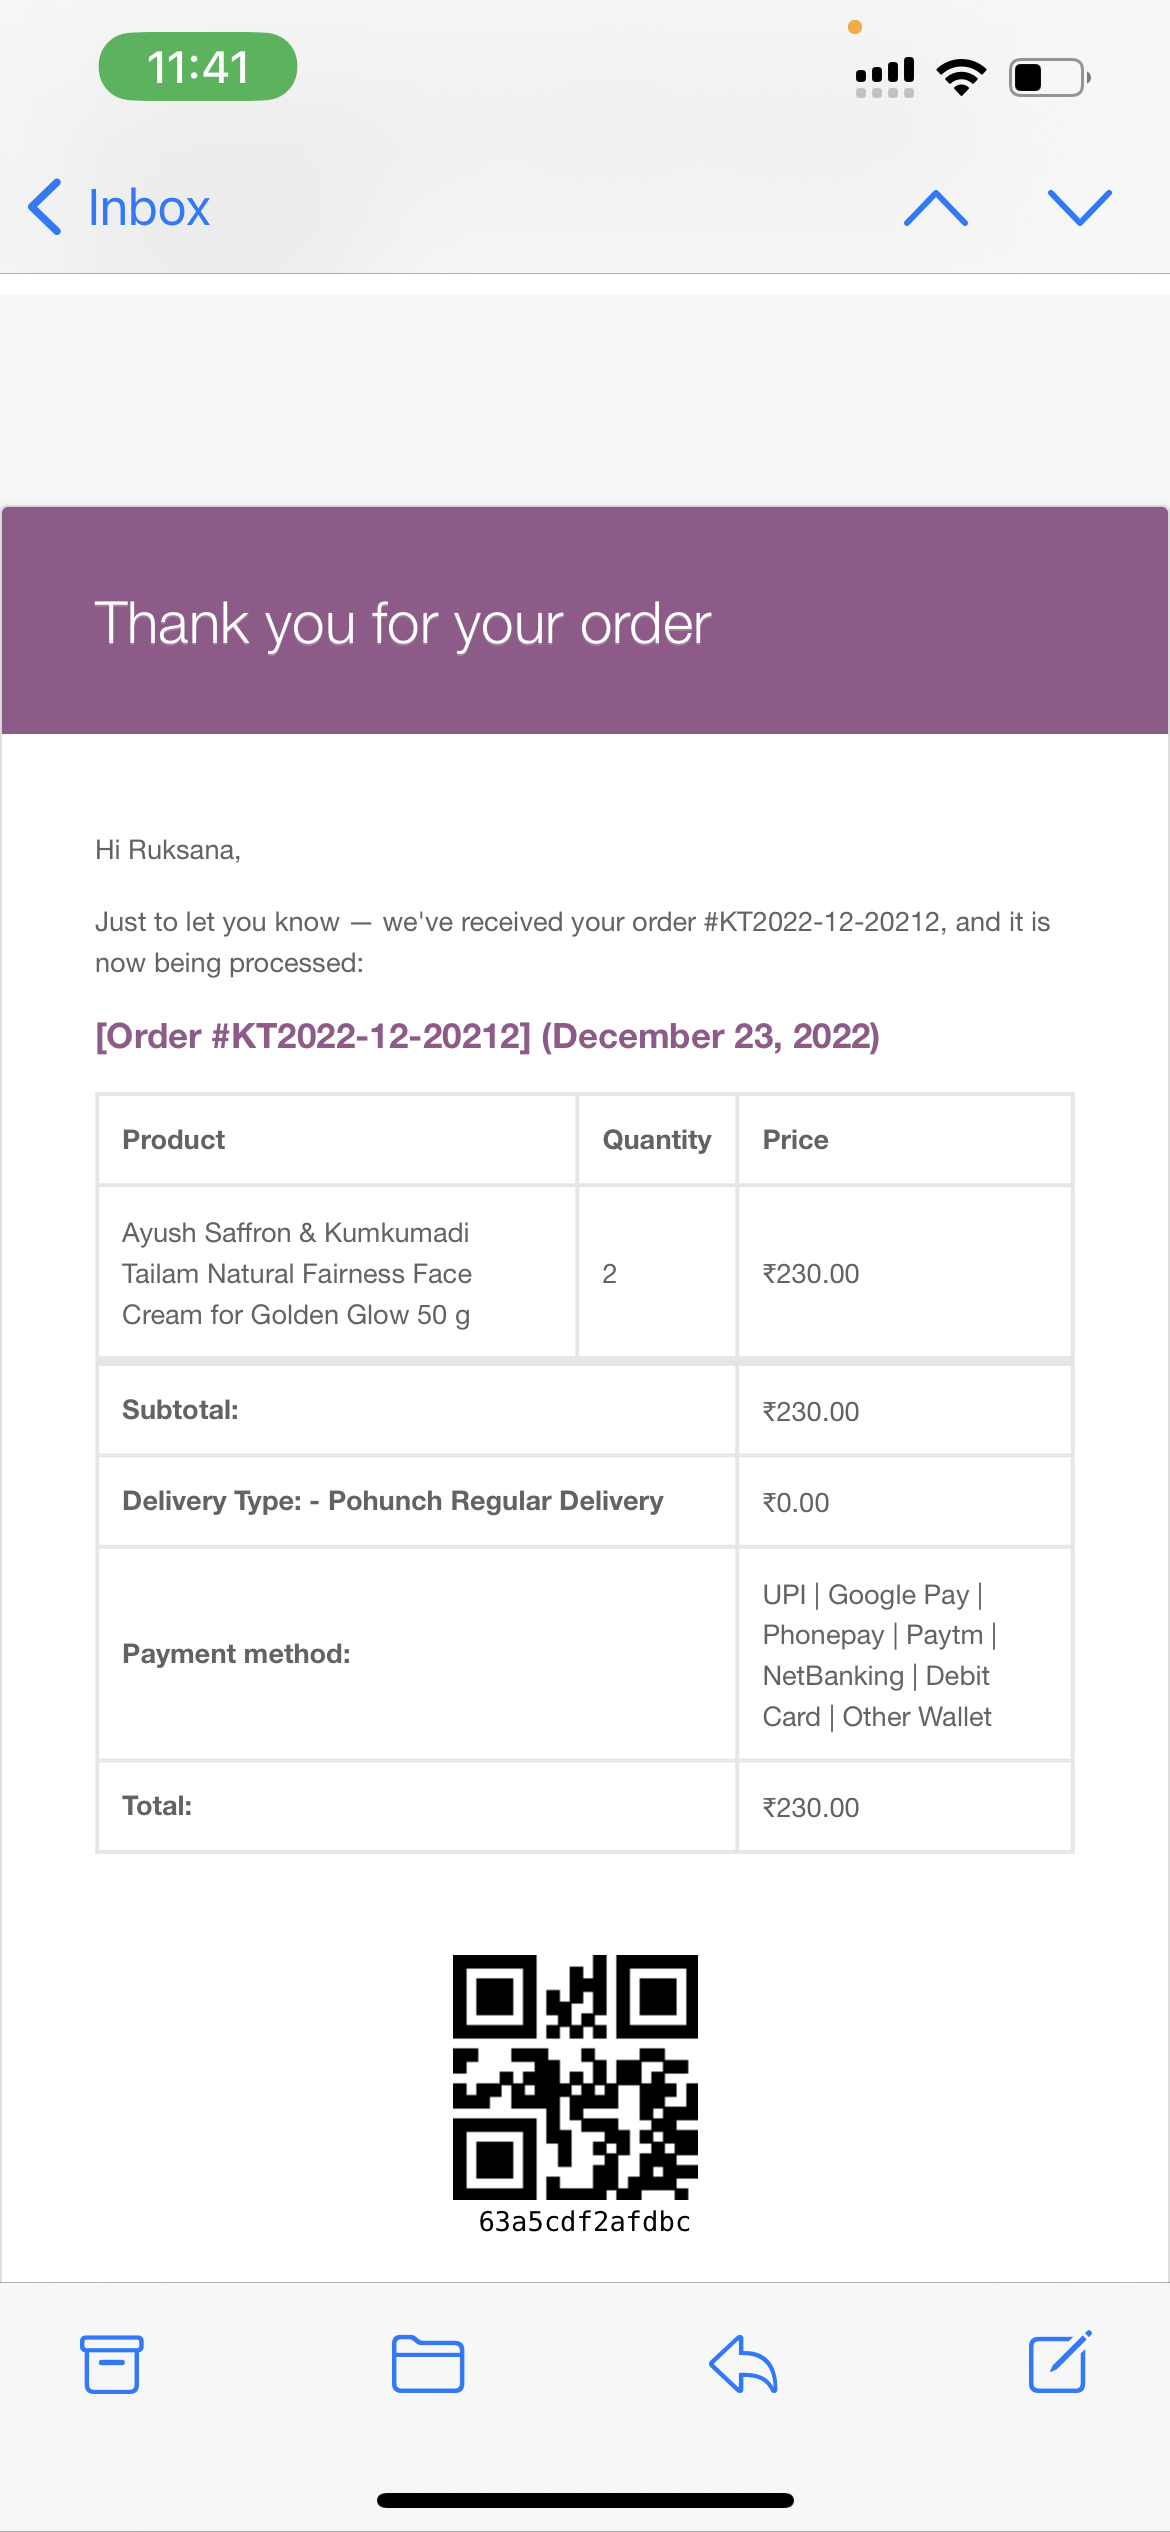Tap the Wi-Fi status icon
Viewport: 1170px width, 2532px height.
pyautogui.click(x=961, y=77)
